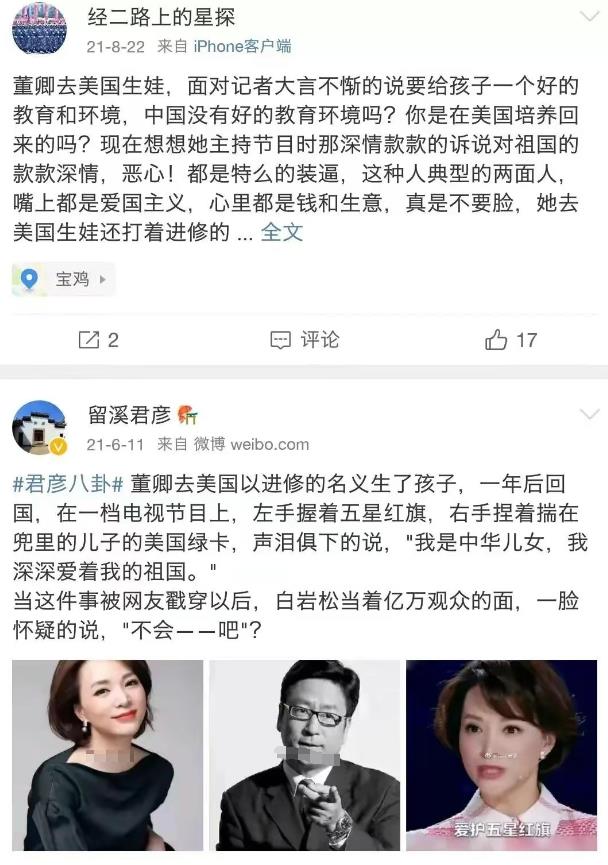Tap the repost icon showing 2

[x=88, y=340]
